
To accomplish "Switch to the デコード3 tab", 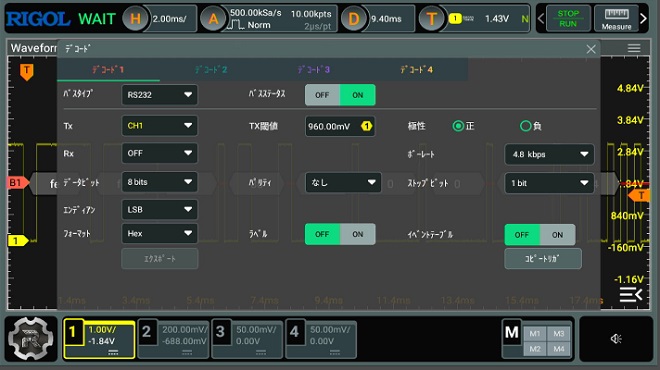I will pos(314,70).
